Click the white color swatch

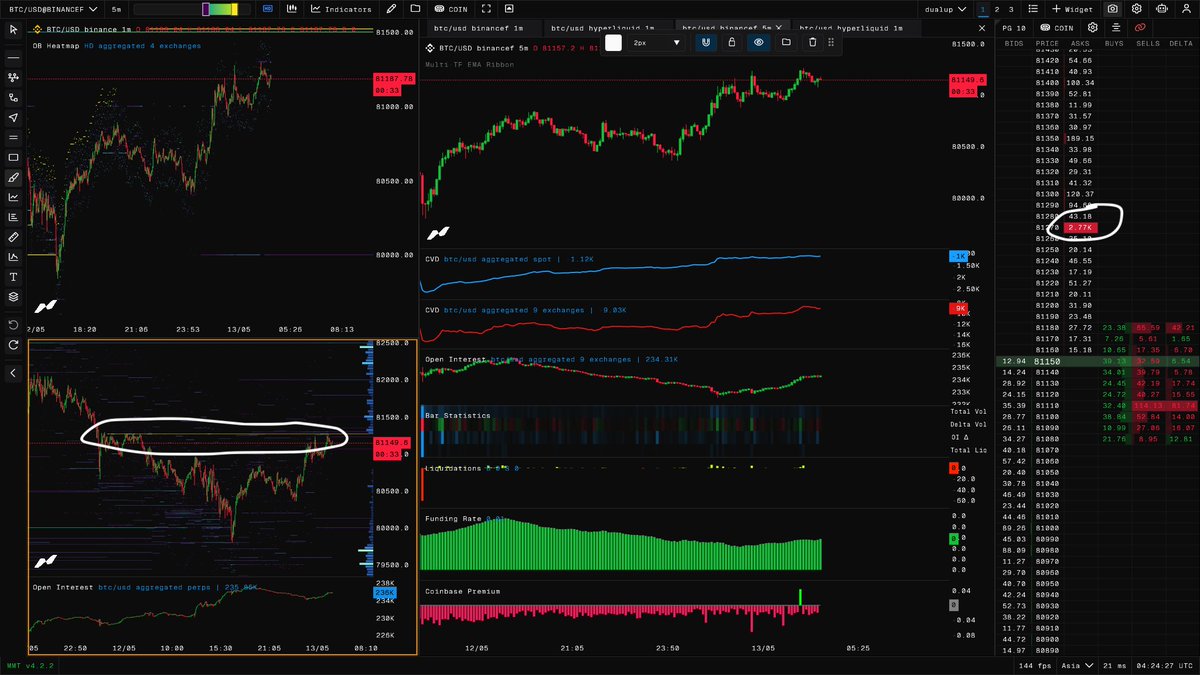(613, 43)
